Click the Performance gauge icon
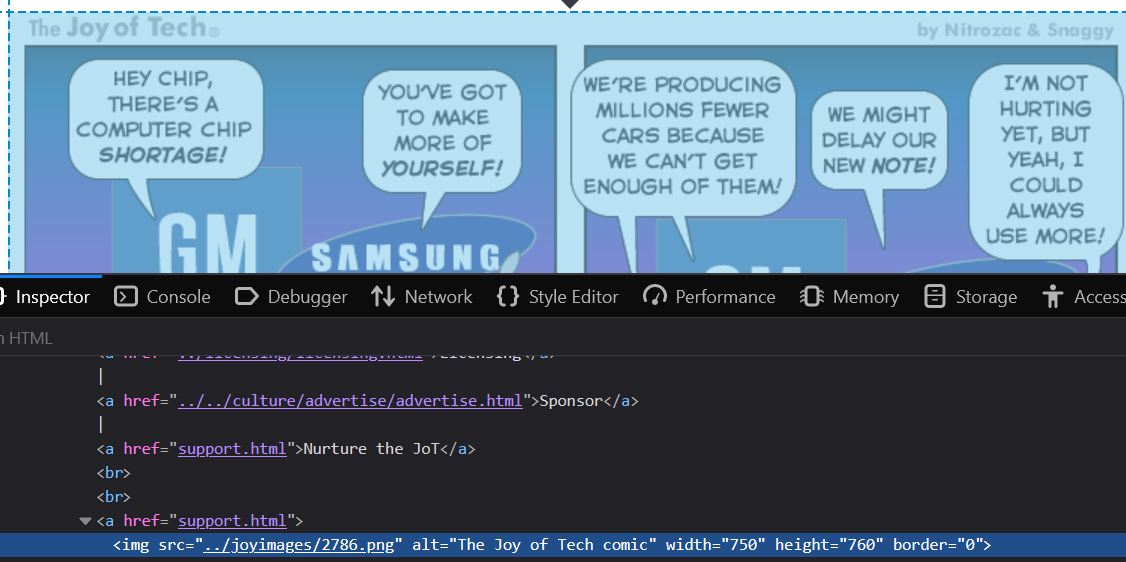The image size is (1126, 562). 655,296
